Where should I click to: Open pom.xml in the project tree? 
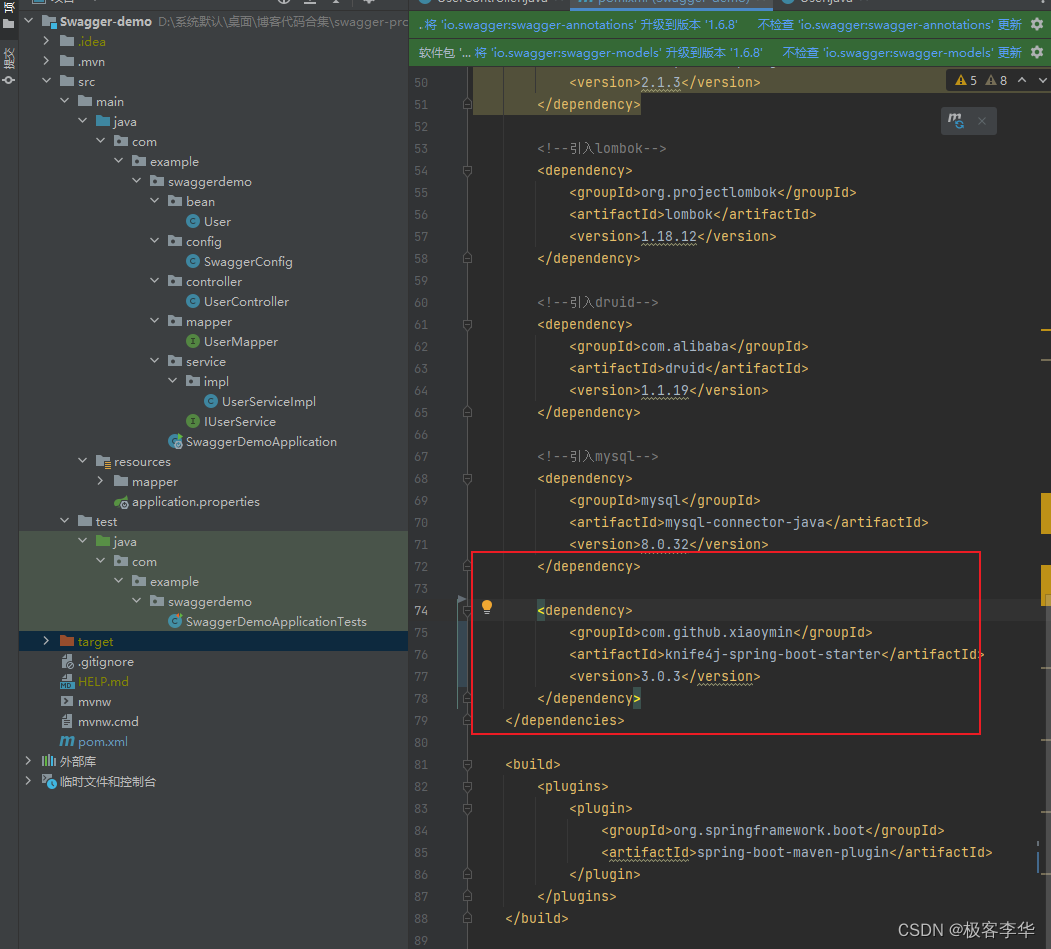coord(102,741)
